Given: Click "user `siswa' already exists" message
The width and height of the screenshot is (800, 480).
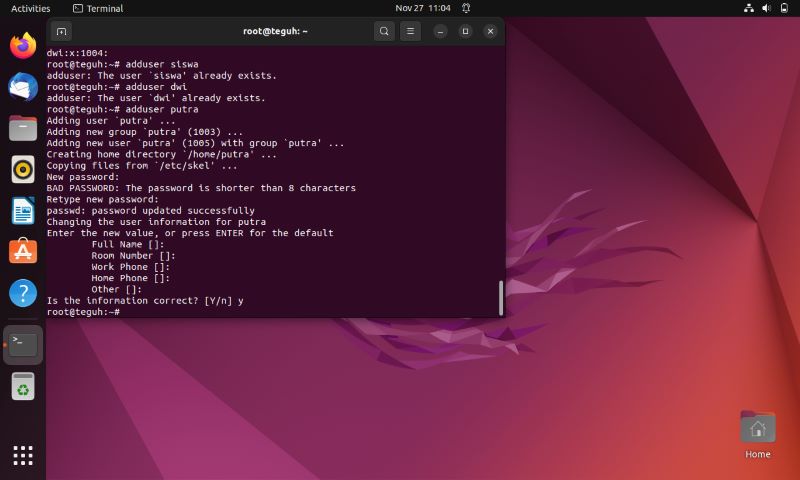Looking at the screenshot, I should coord(162,75).
